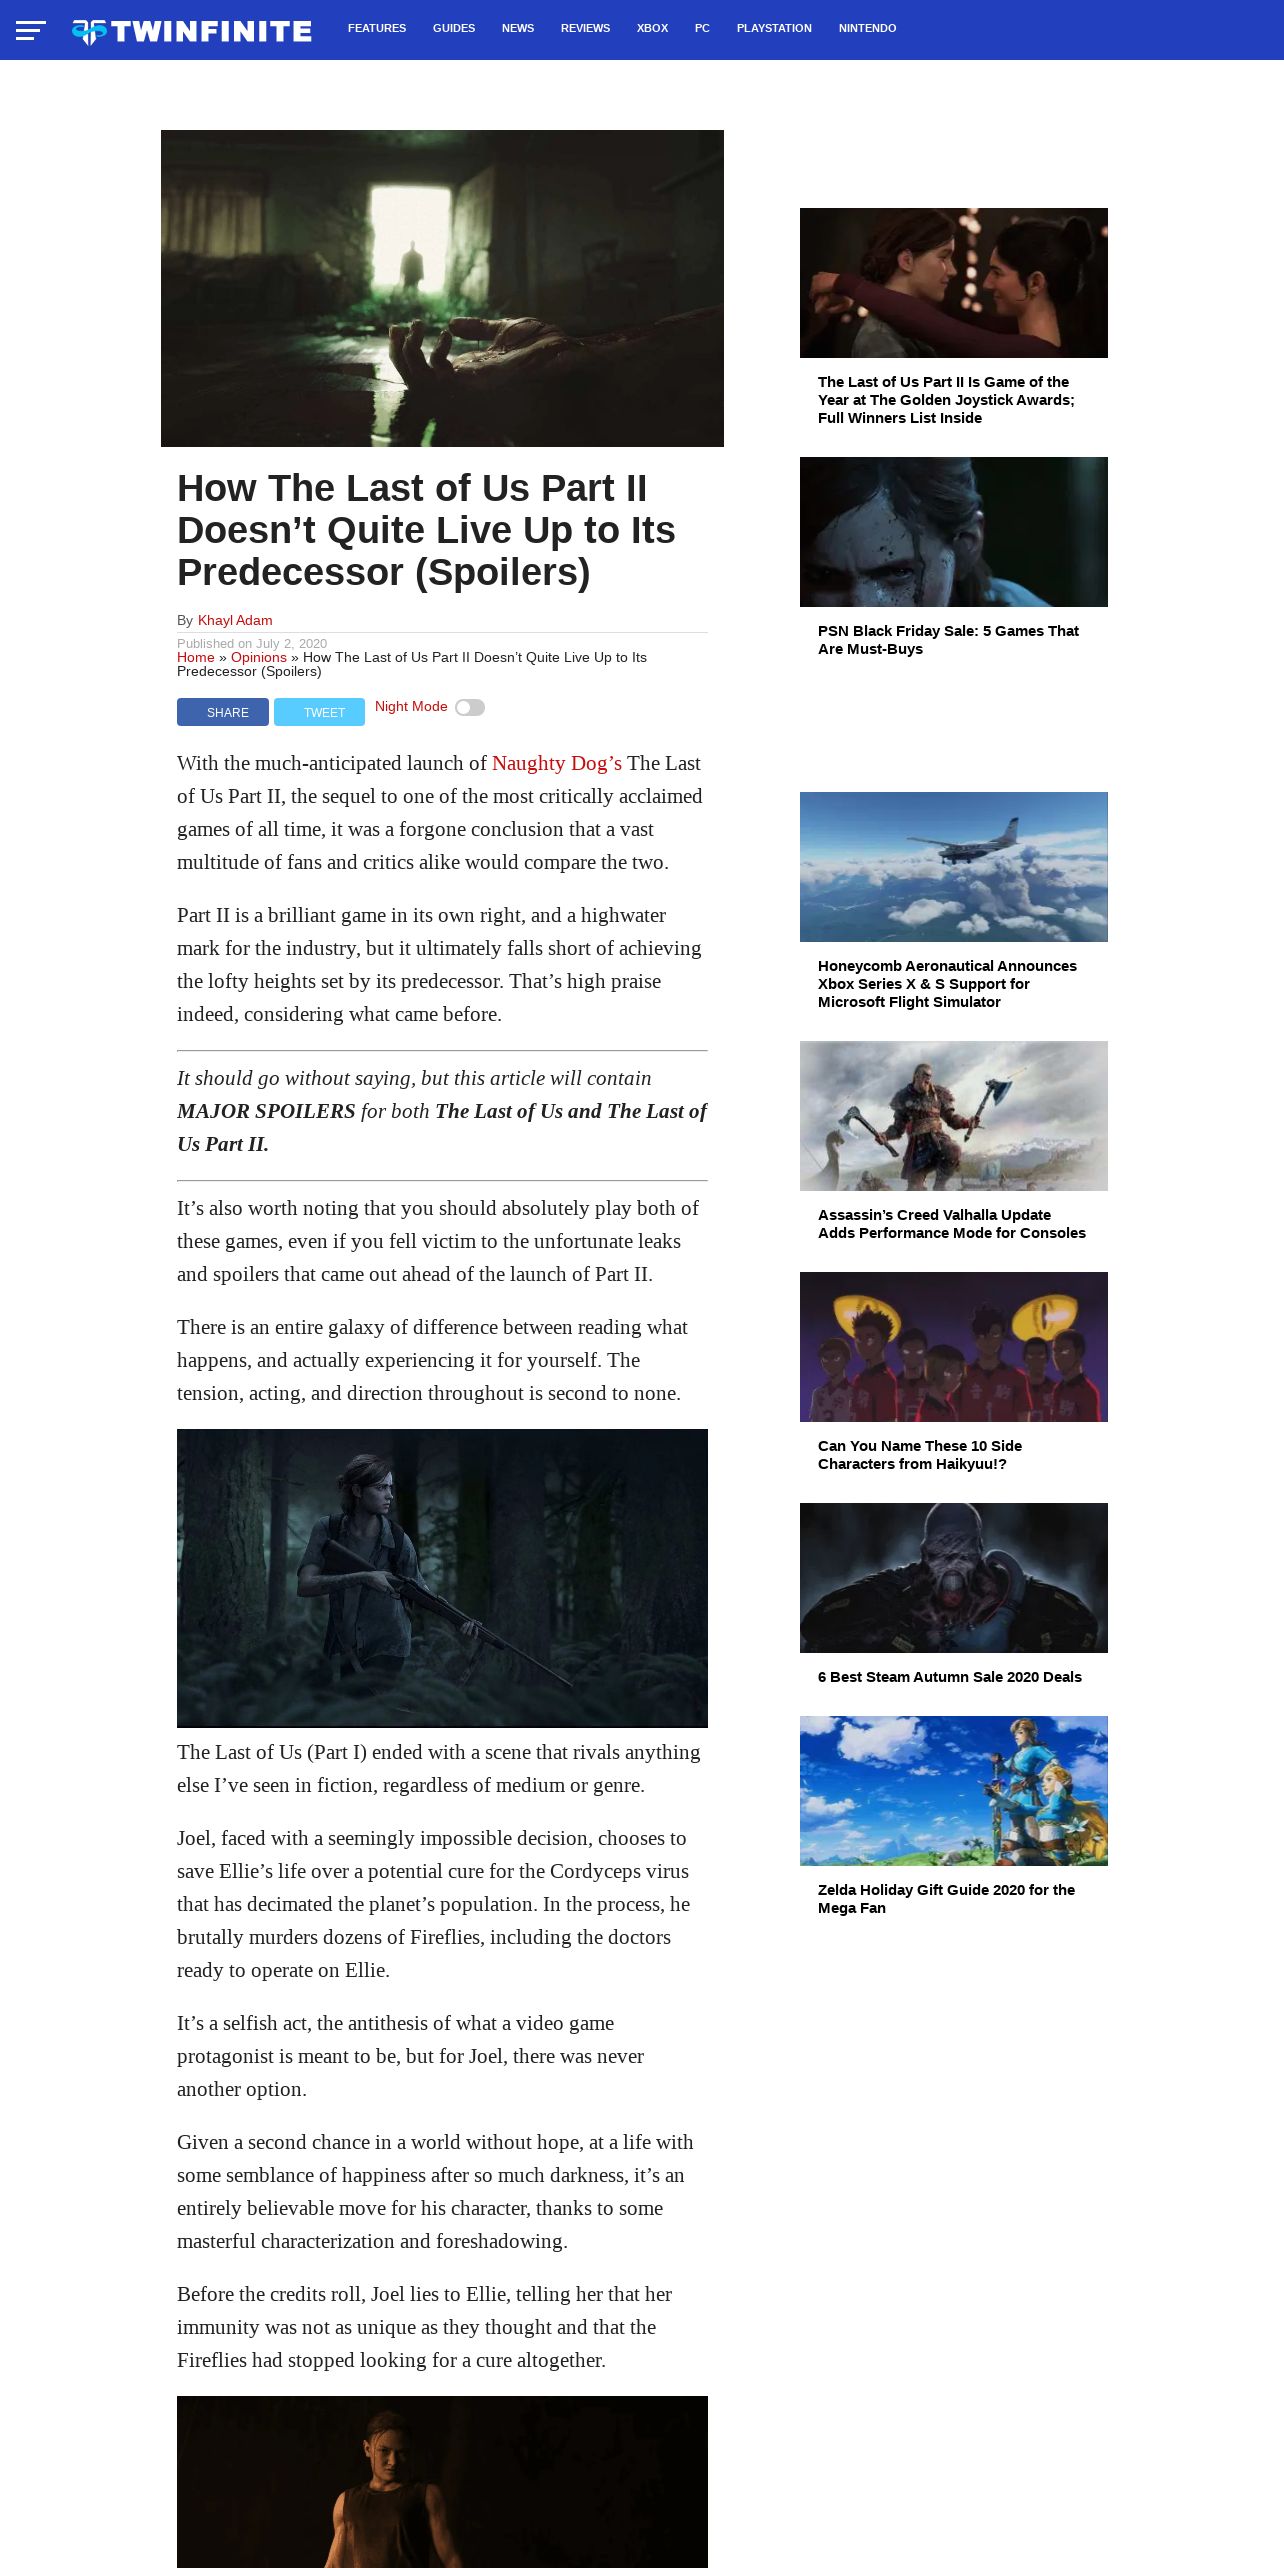Screen dimensions: 1284x2568
Task: Open the Features menu item
Action: pos(377,28)
